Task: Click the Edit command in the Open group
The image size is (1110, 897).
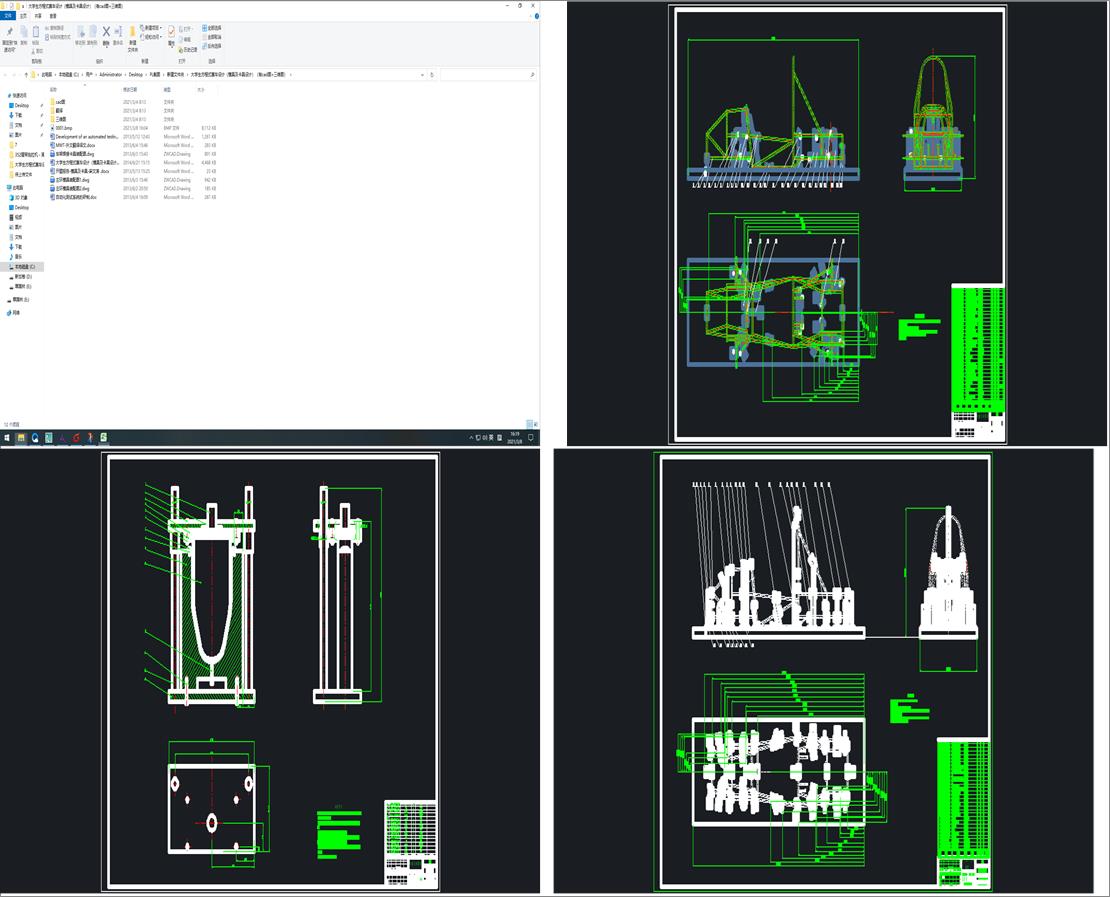Action: 185,40
